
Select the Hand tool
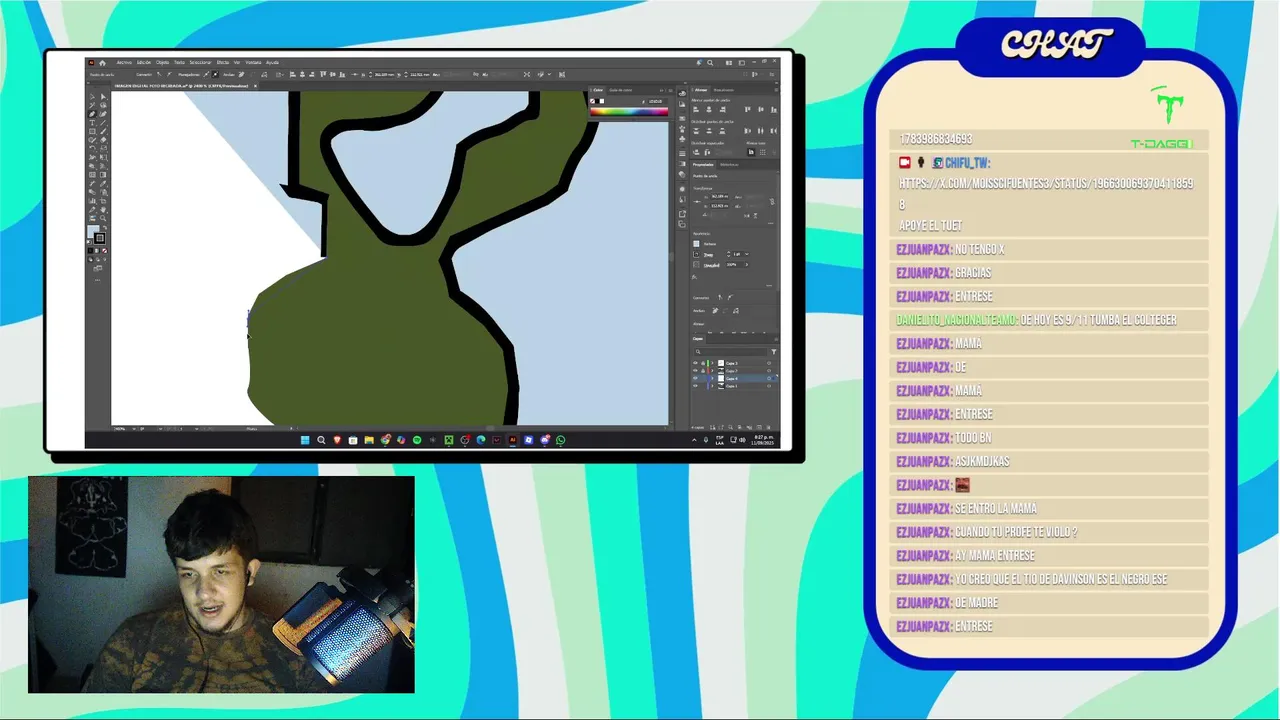pos(103,209)
